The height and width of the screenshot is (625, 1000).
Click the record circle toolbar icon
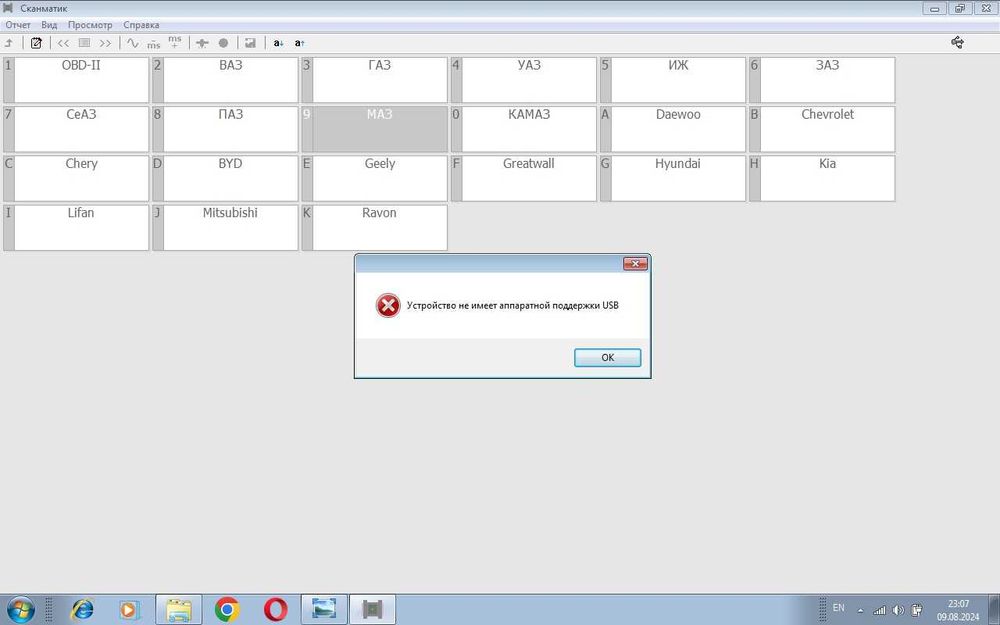(x=223, y=43)
